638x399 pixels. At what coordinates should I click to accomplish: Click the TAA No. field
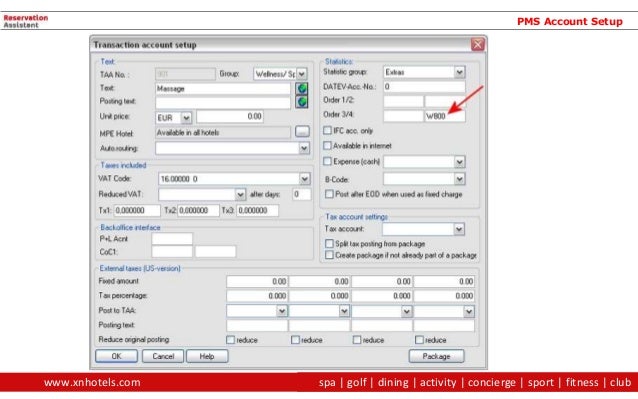coord(185,74)
